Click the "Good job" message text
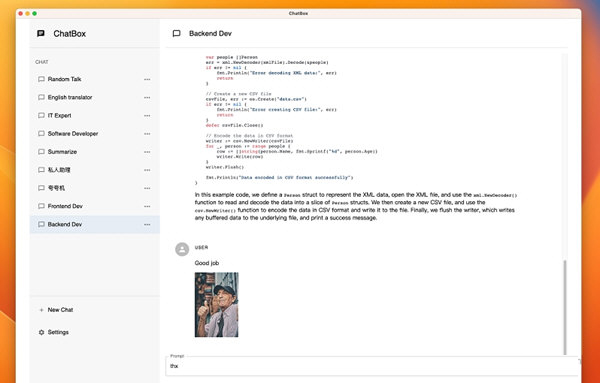Screen dimensions: 600x383 click(x=207, y=263)
